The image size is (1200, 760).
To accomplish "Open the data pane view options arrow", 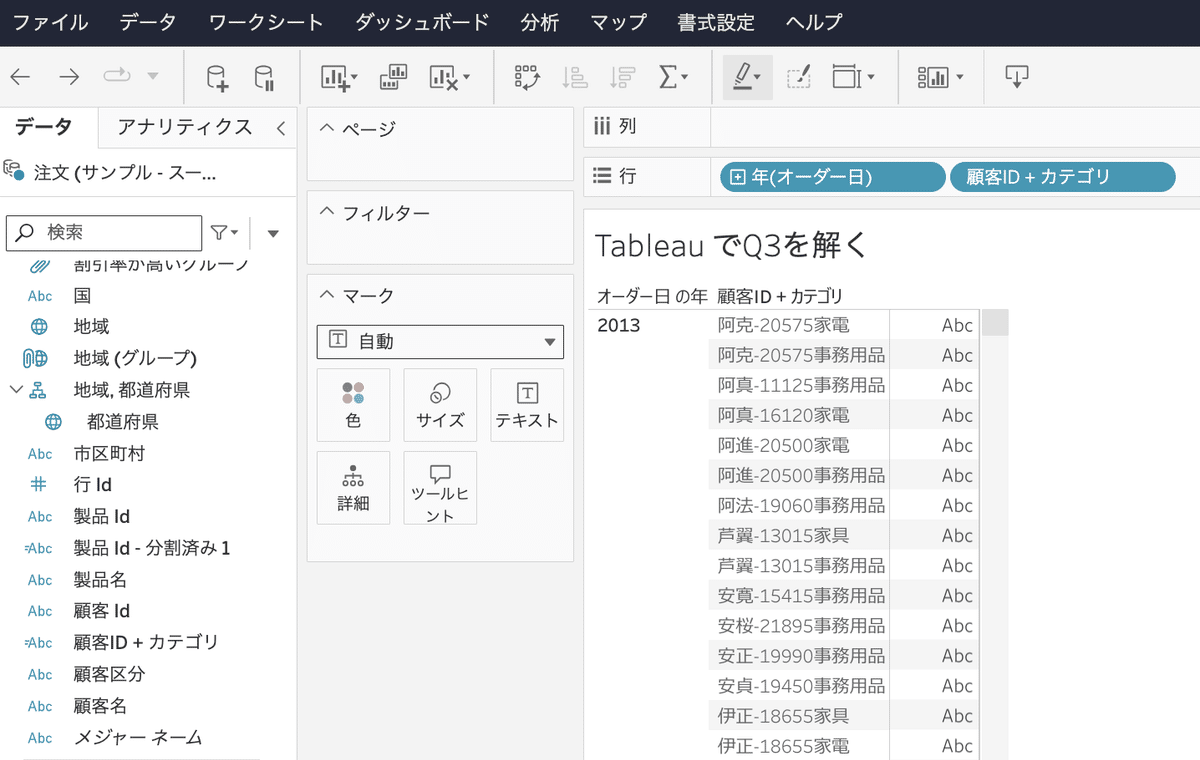I will [x=272, y=233].
